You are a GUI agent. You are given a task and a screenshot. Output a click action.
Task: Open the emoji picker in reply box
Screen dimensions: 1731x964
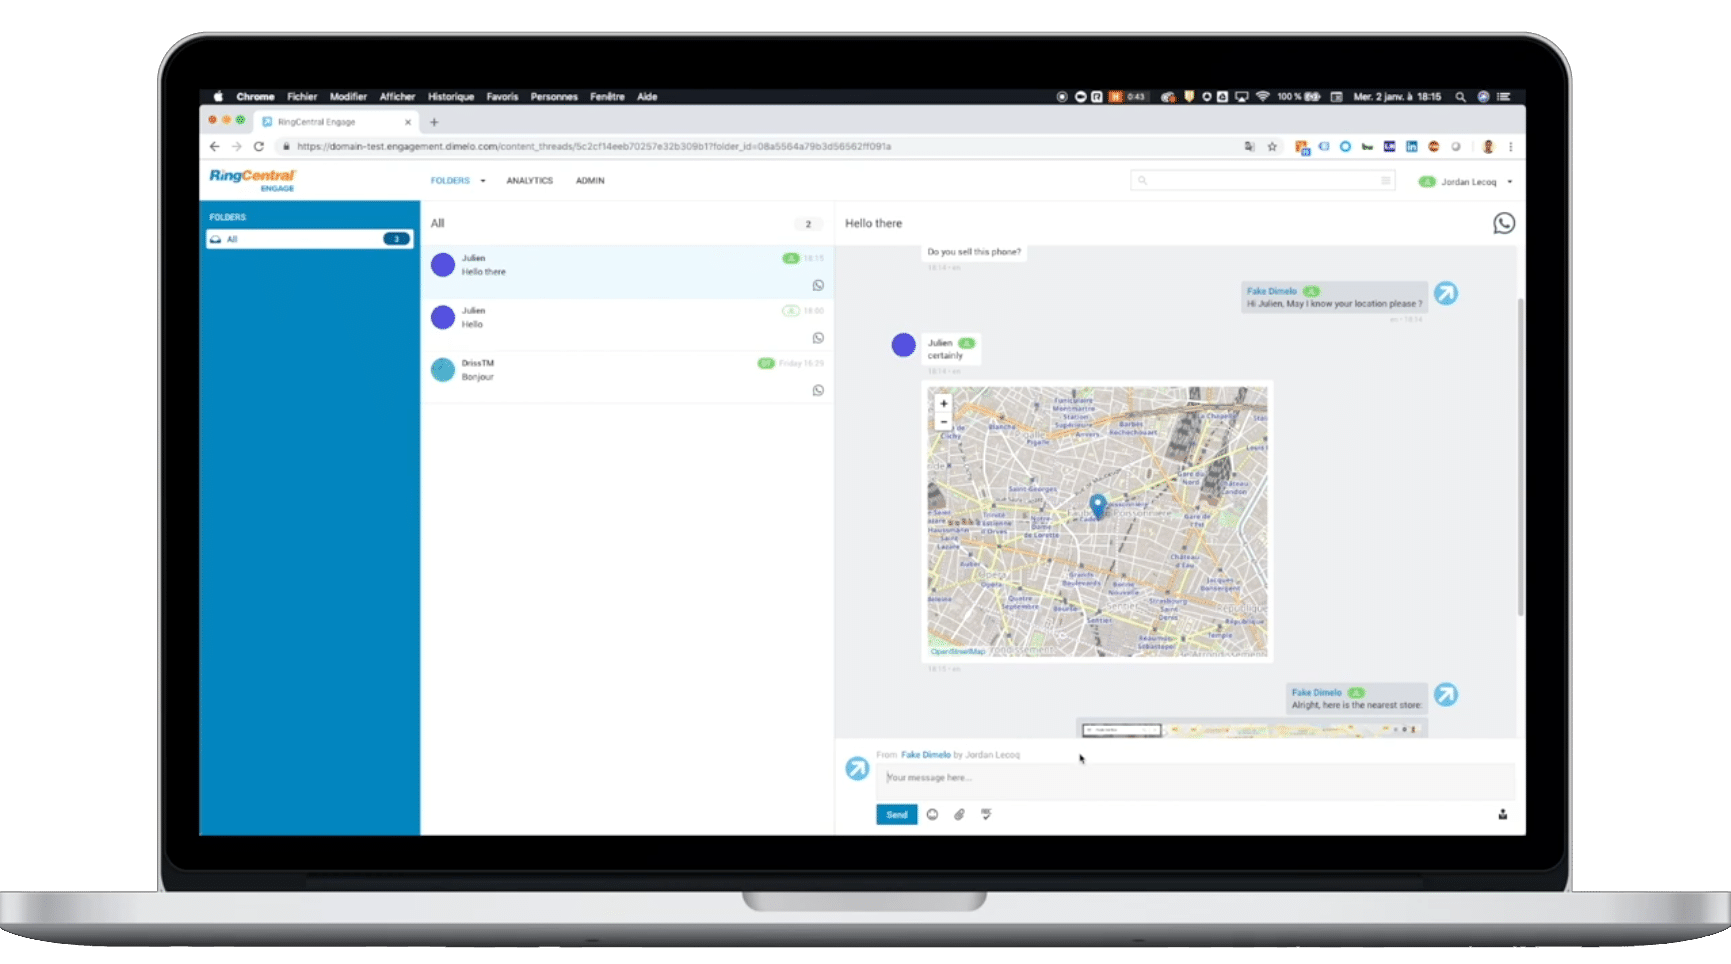click(932, 815)
